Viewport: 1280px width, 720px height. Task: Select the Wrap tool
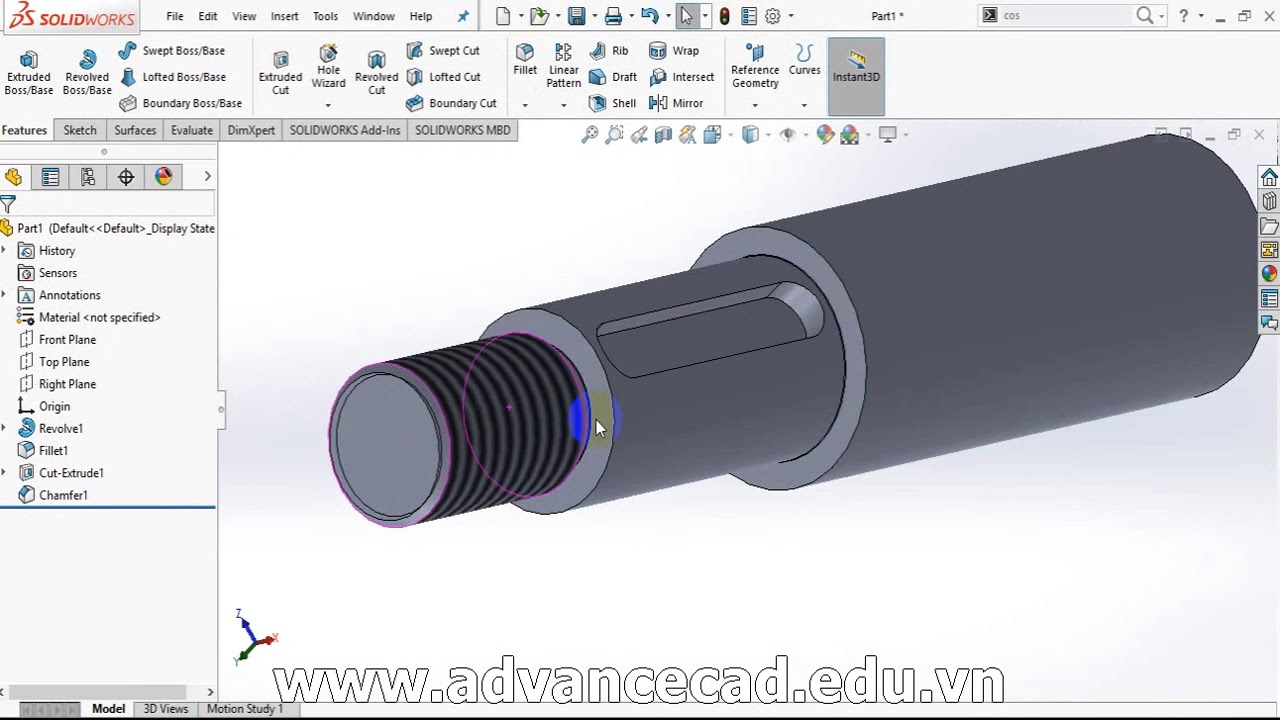674,51
